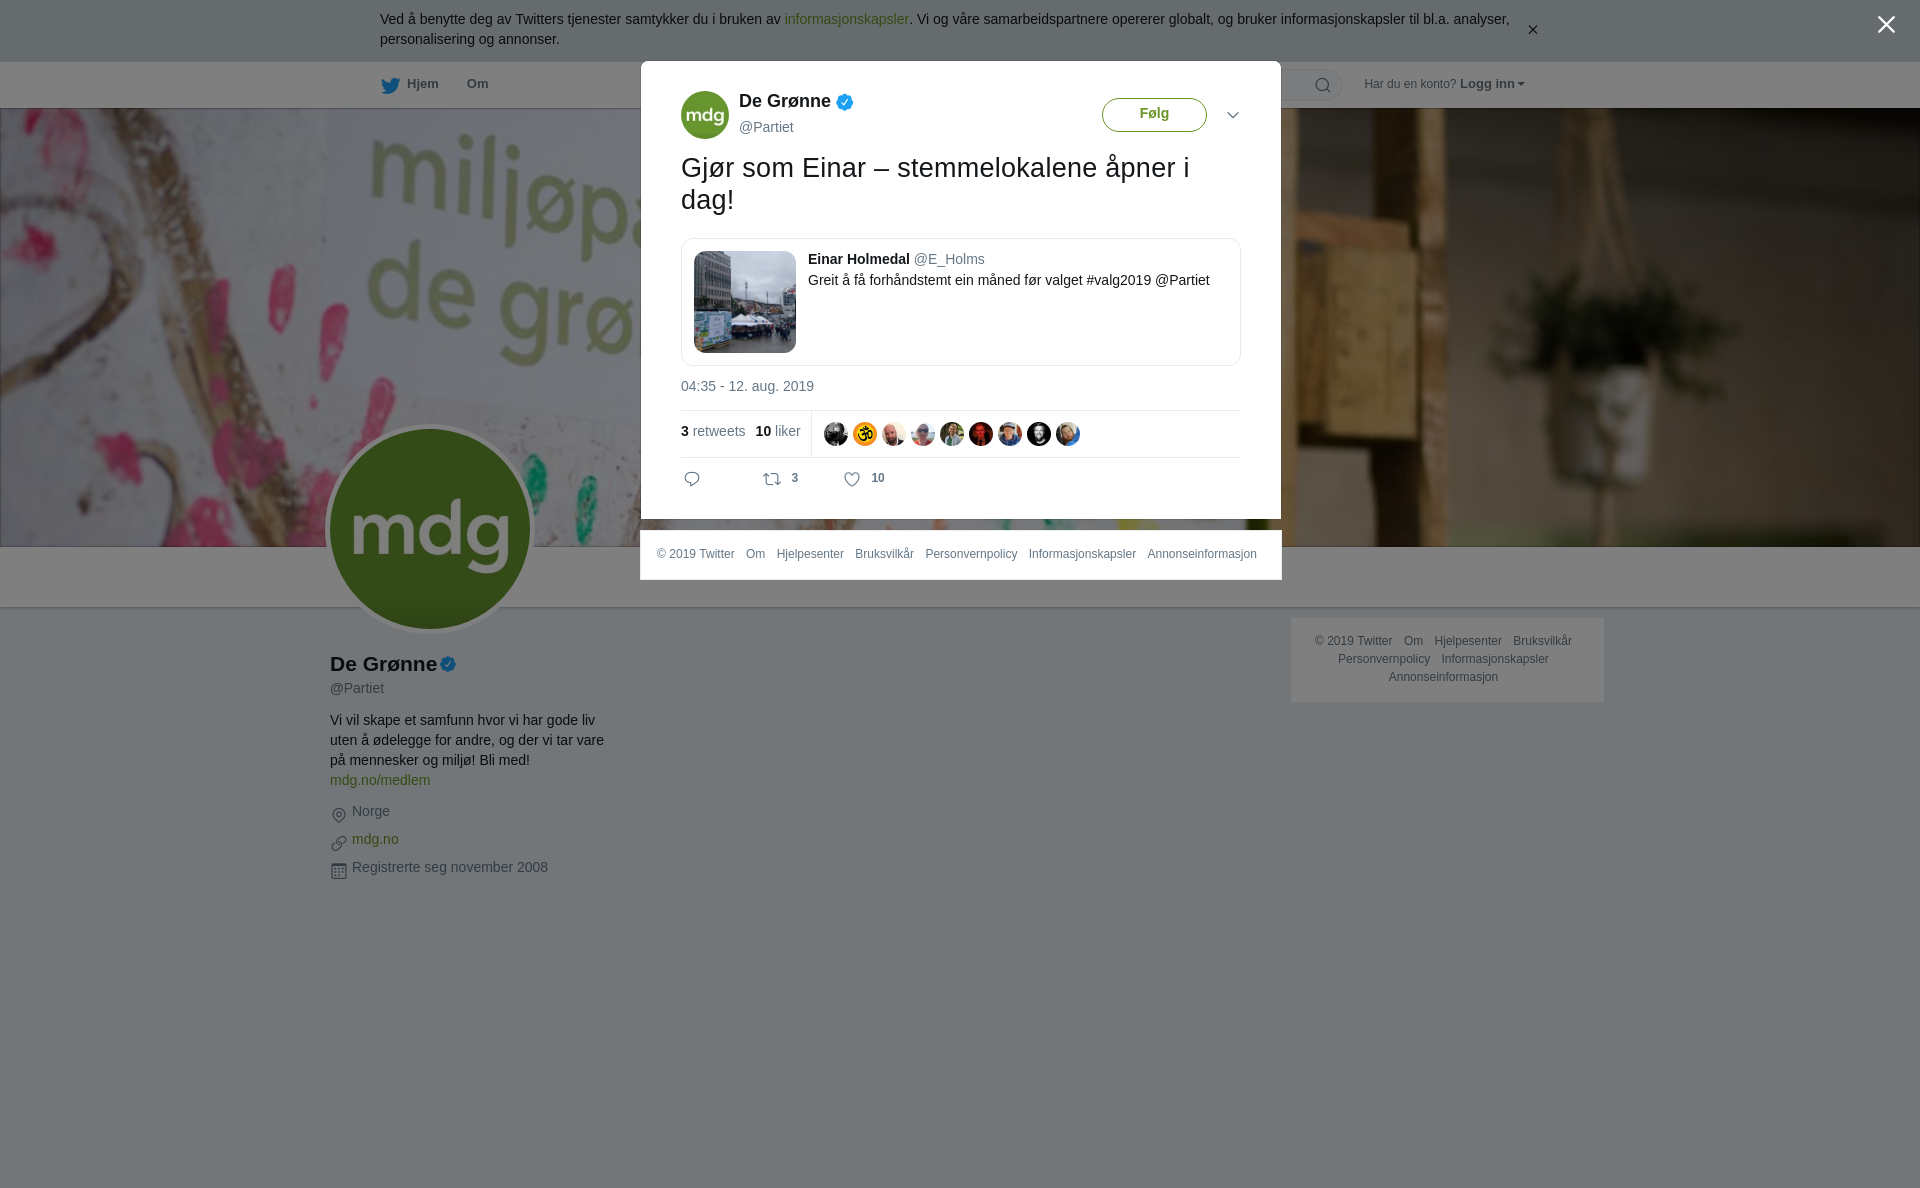
Task: Open the informasjonskapsler link in the banner
Action: (x=846, y=19)
